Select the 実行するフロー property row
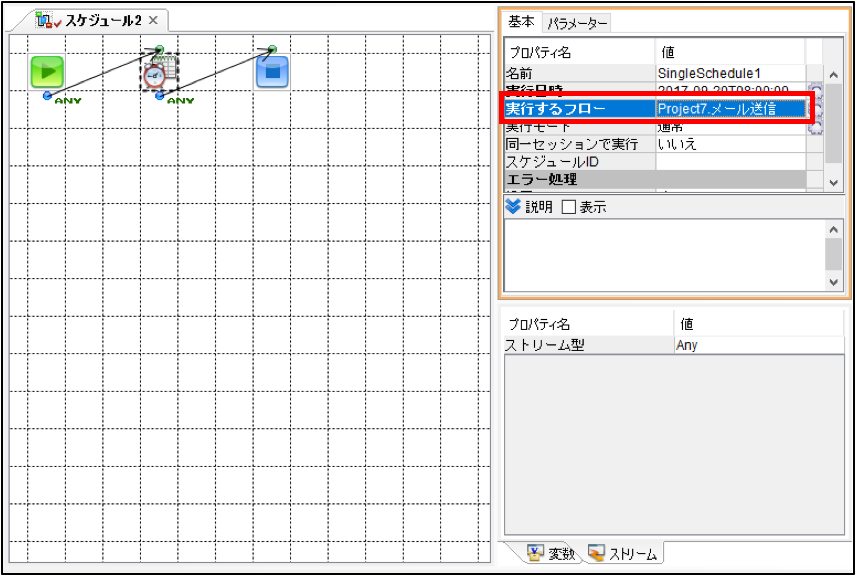Viewport: 857px width, 577px height. tap(655, 109)
